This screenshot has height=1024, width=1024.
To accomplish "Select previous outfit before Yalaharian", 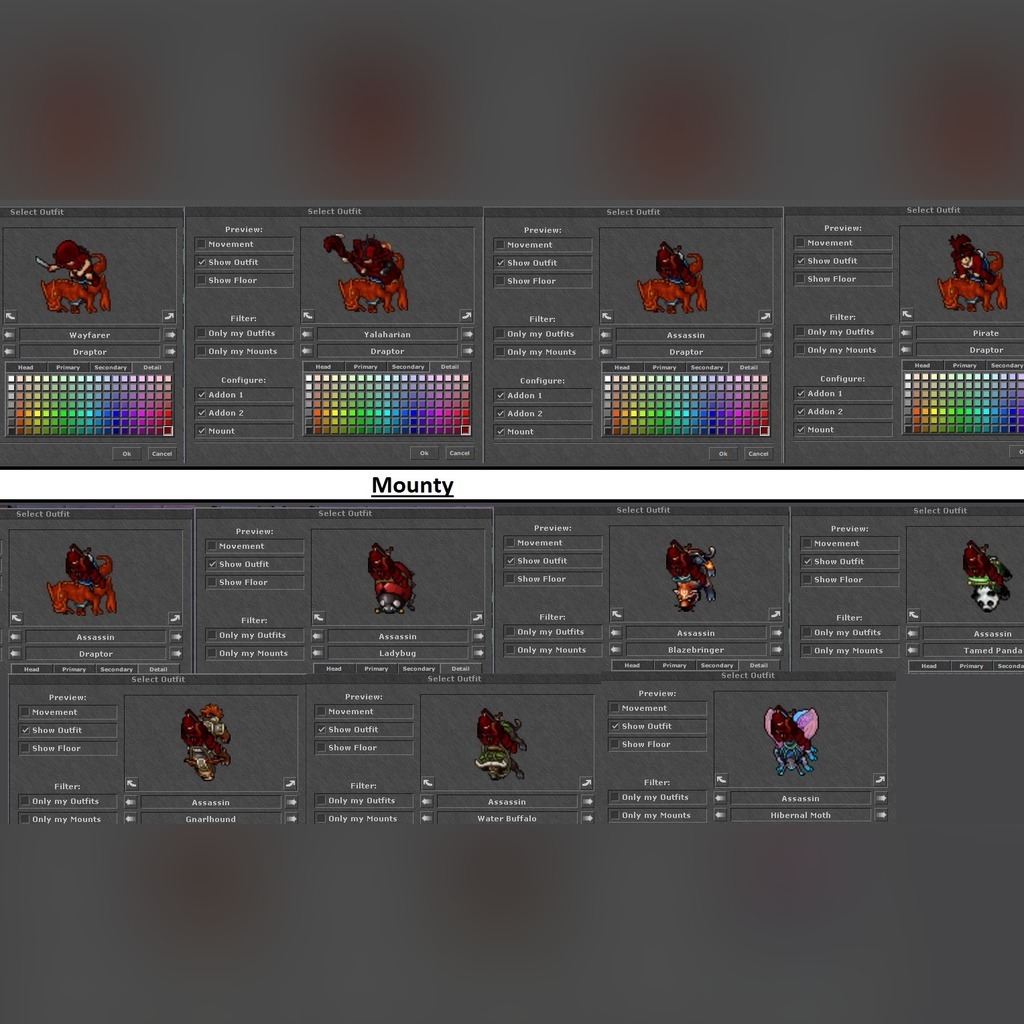I will 307,334.
